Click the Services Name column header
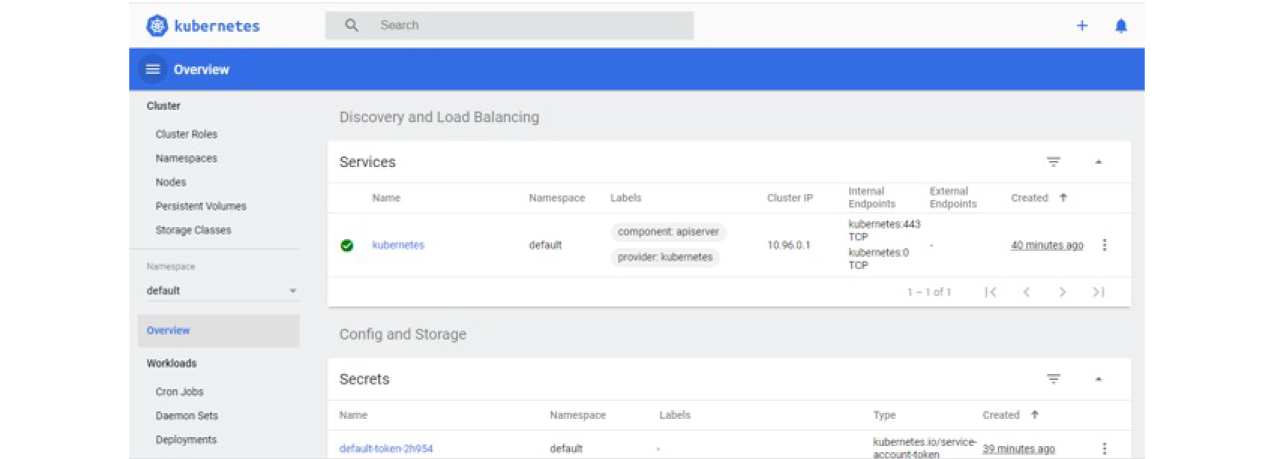Viewport: 1272px width, 459px height. point(386,198)
